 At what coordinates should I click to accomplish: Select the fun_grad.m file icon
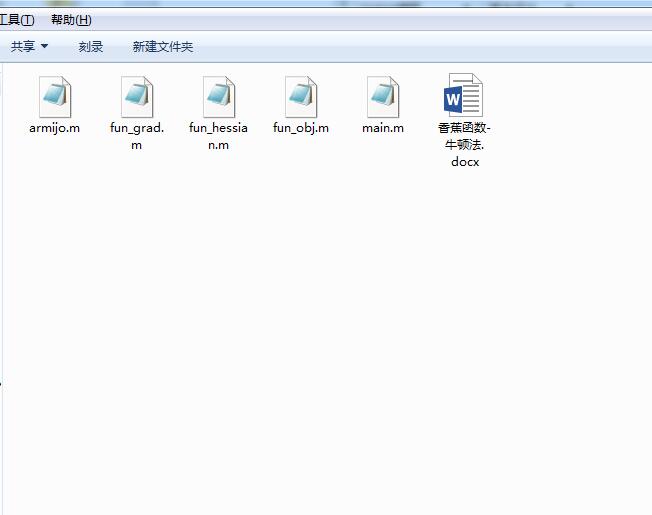coord(137,96)
